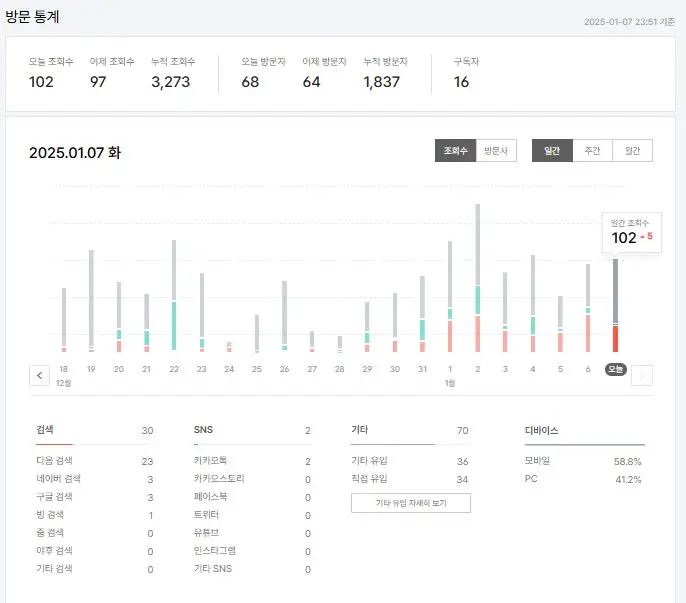Screen dimensions: 686x603
Task: Click the 카카오스토리 row
Action: click(252, 479)
